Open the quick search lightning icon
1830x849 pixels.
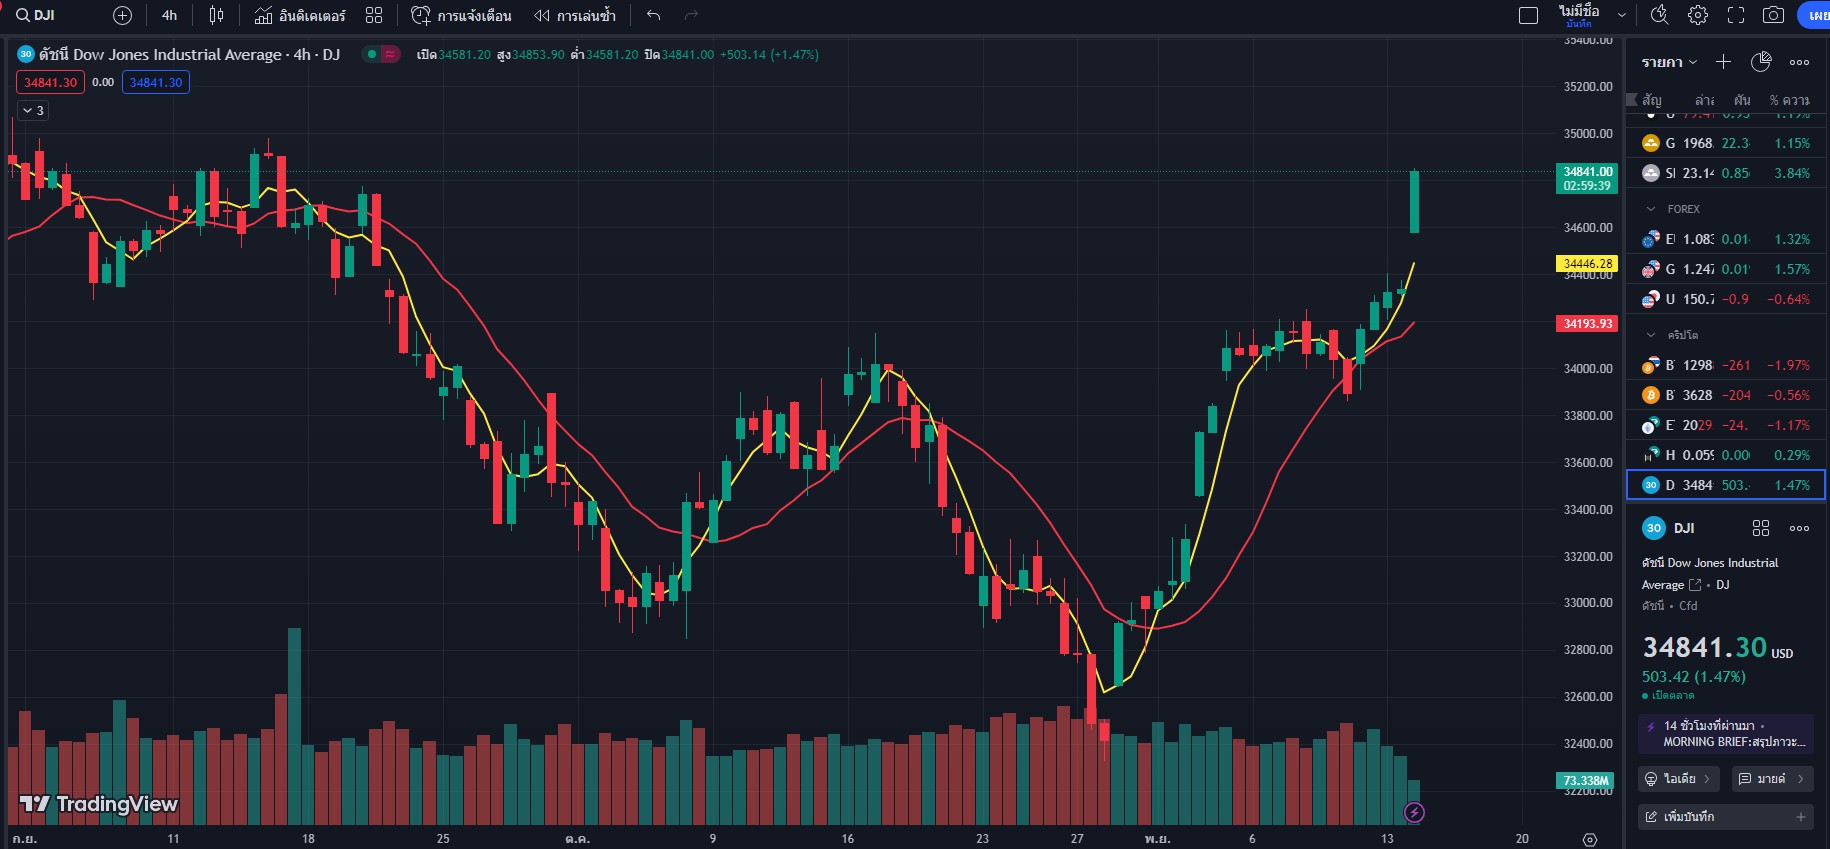1659,15
